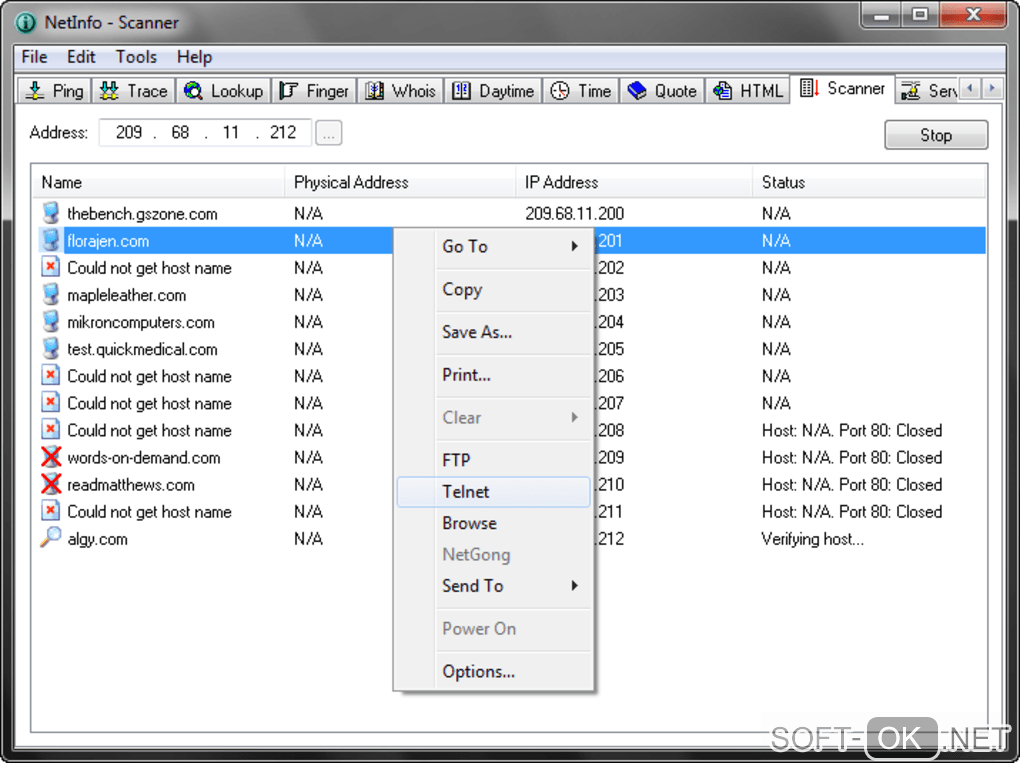1020x763 pixels.
Task: Sort by the Physical Address column header
Action: tap(400, 182)
